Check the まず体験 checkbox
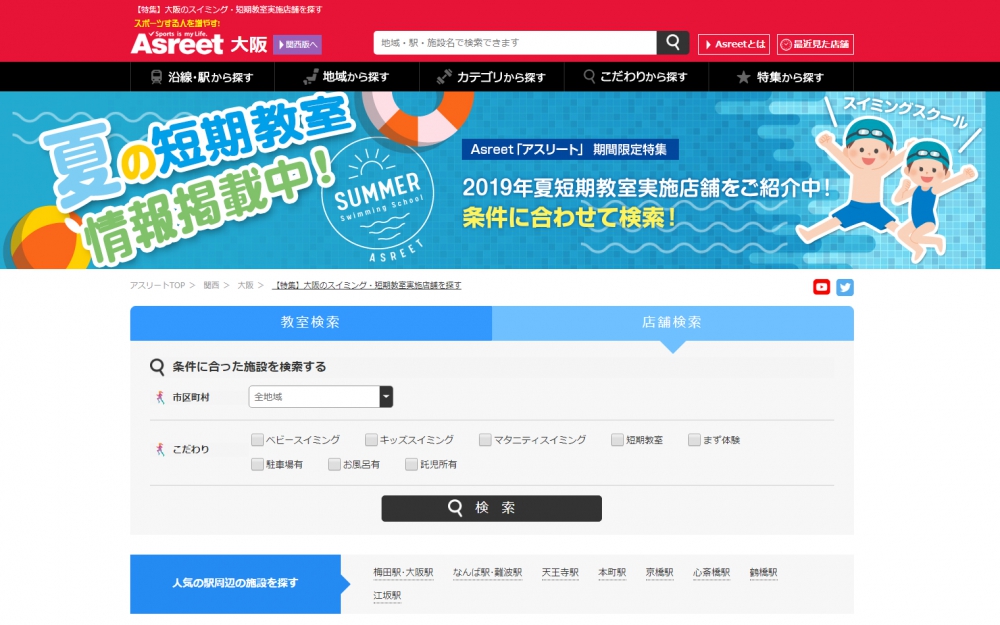Viewport: 1000px width, 625px height. click(x=695, y=439)
